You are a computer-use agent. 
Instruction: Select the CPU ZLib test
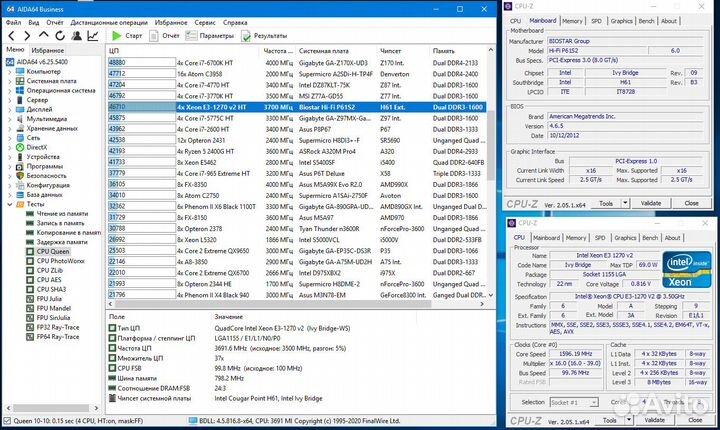[50, 270]
